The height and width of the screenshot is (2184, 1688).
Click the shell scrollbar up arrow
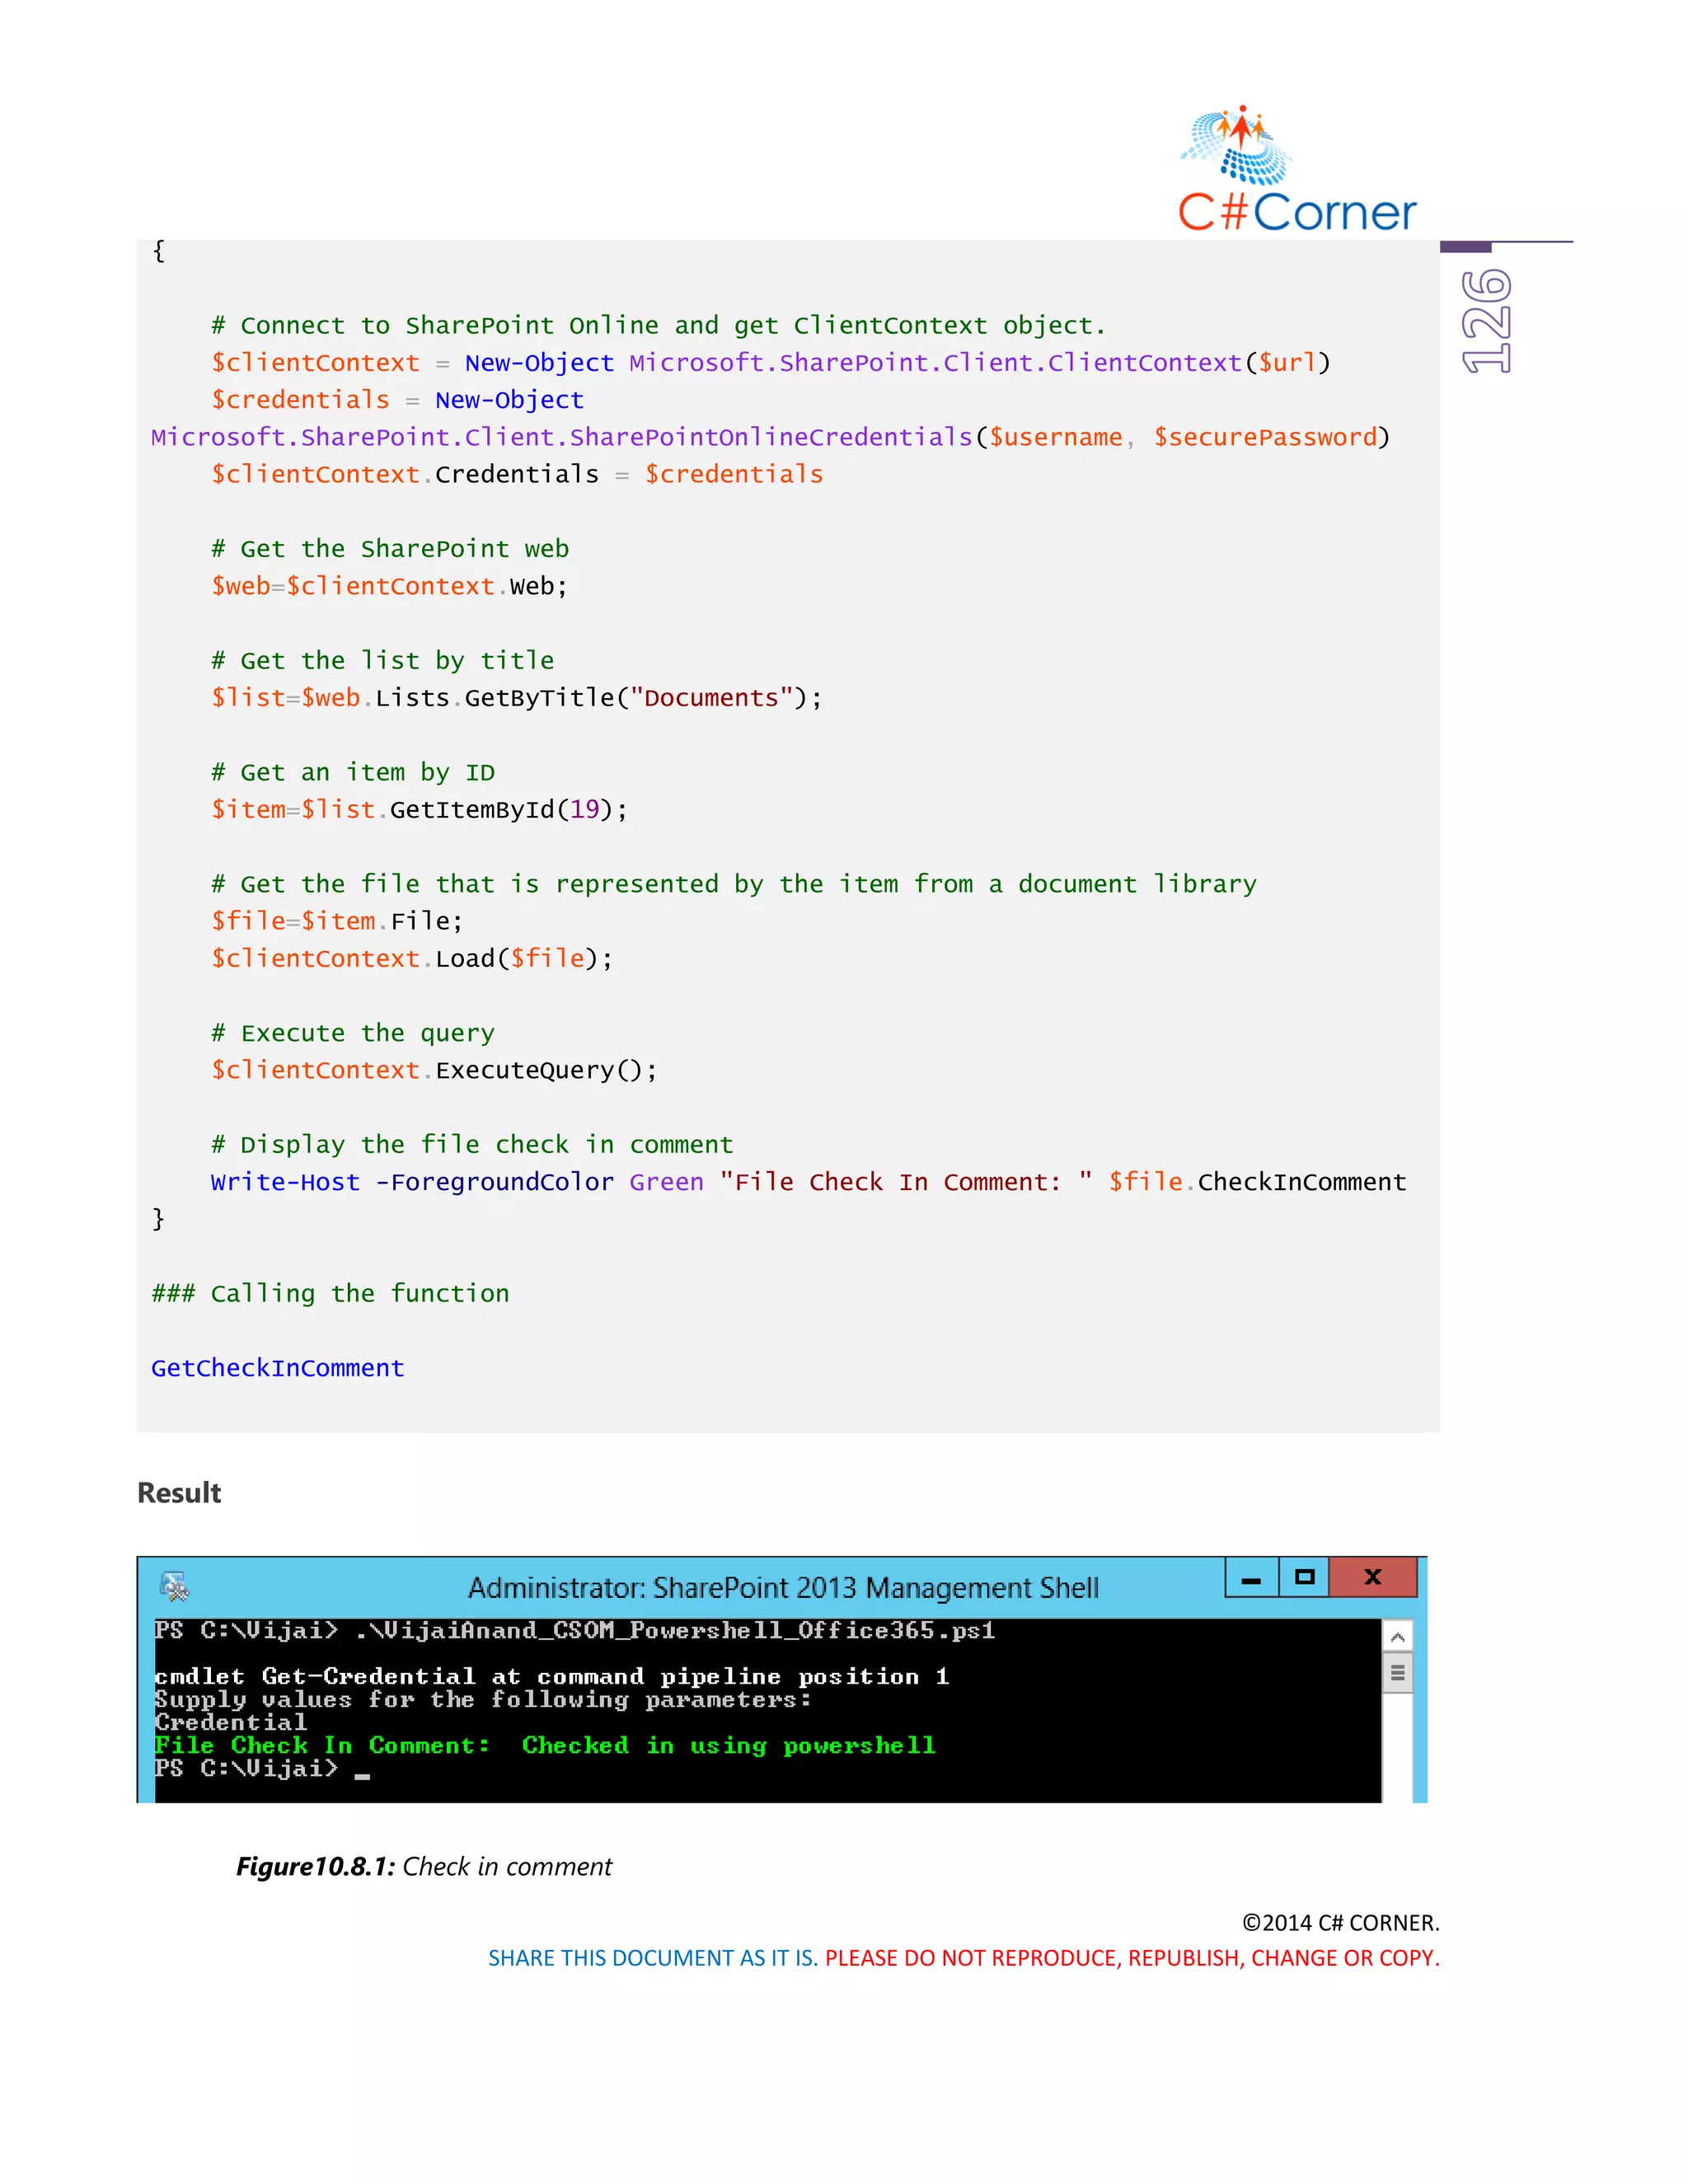point(1398,1637)
